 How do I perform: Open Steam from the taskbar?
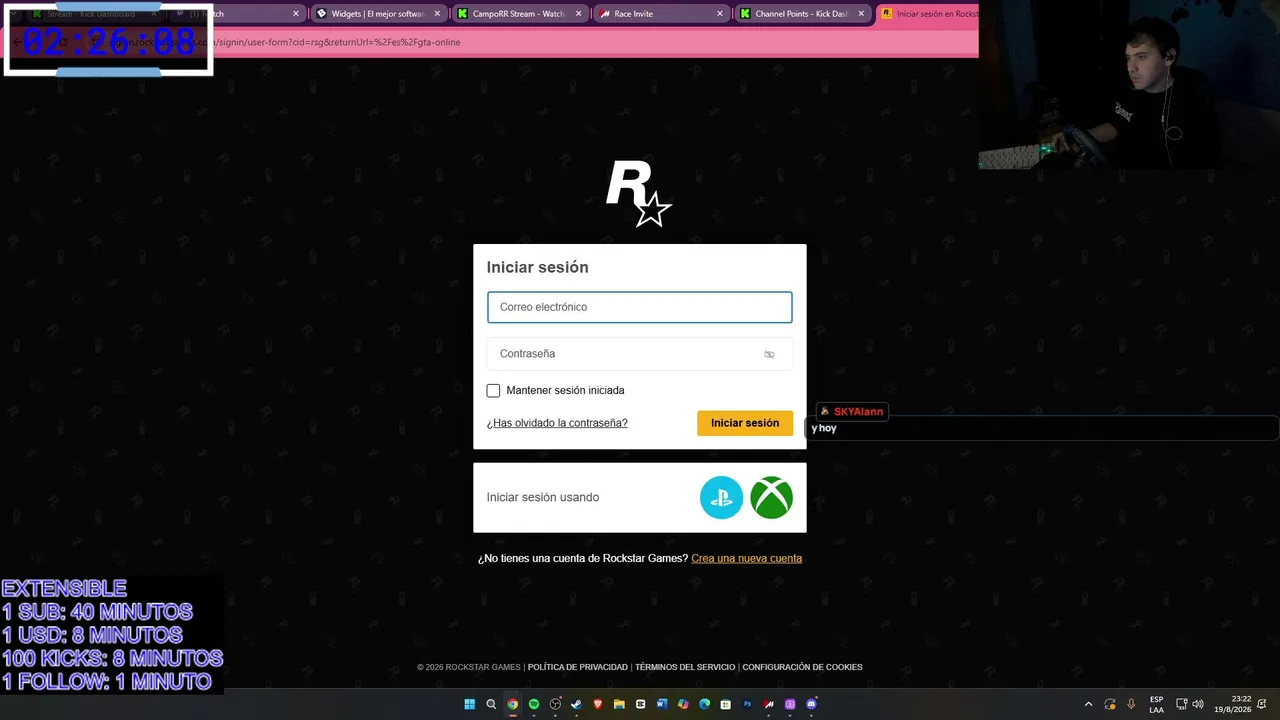[x=576, y=704]
